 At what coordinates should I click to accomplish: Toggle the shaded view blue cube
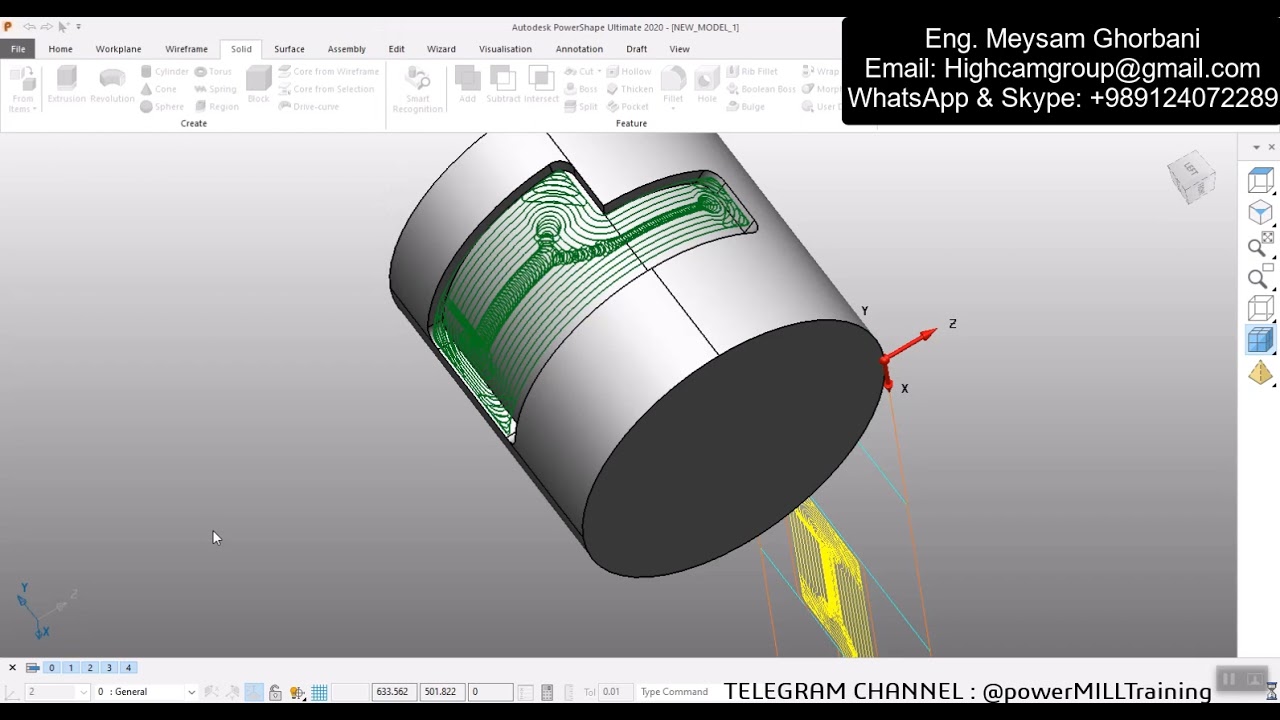click(x=1260, y=341)
